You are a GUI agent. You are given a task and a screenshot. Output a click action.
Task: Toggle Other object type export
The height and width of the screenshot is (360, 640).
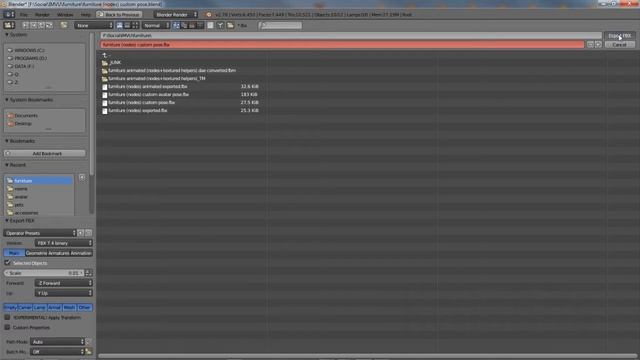point(84,307)
